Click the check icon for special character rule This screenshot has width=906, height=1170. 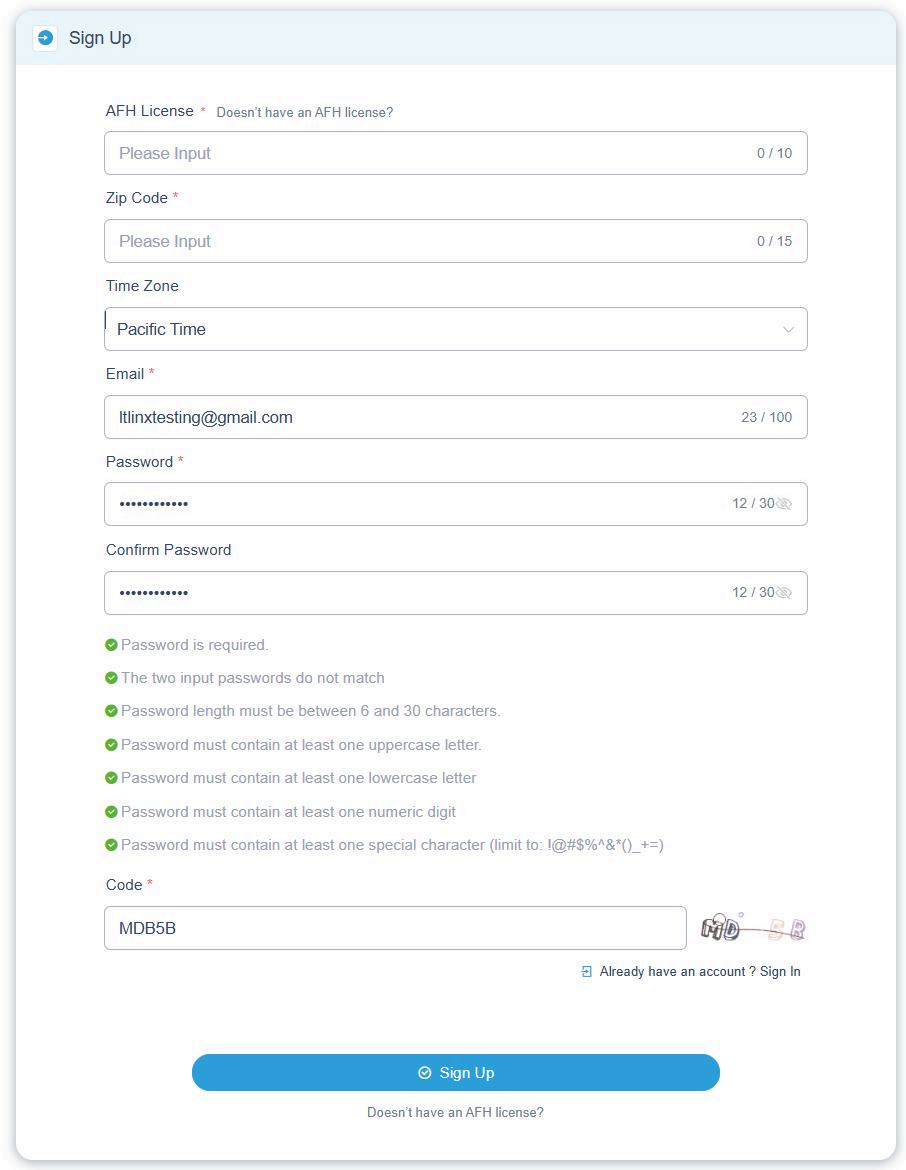tap(111, 845)
